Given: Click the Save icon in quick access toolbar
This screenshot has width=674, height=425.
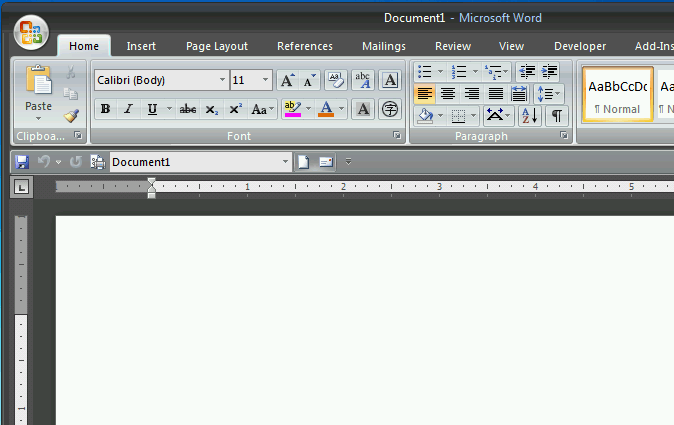Looking at the screenshot, I should 22,162.
